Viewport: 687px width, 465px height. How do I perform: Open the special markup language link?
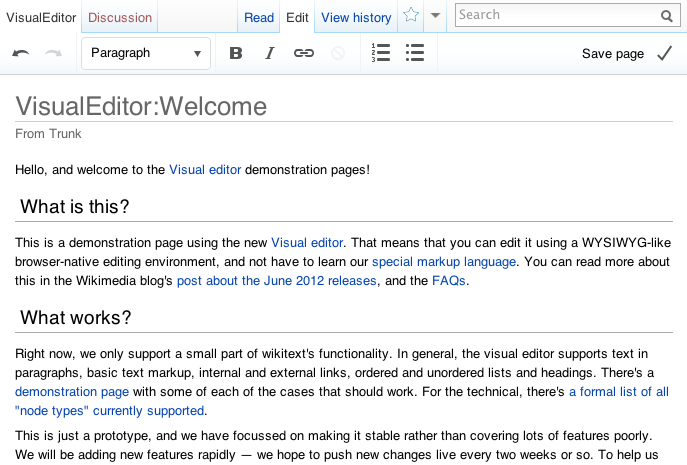coord(444,262)
